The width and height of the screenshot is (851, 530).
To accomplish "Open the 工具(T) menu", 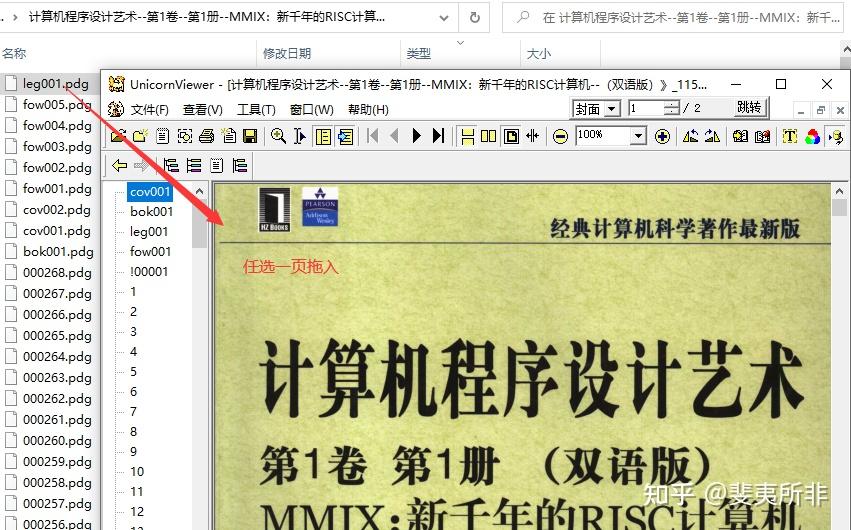I will point(256,110).
